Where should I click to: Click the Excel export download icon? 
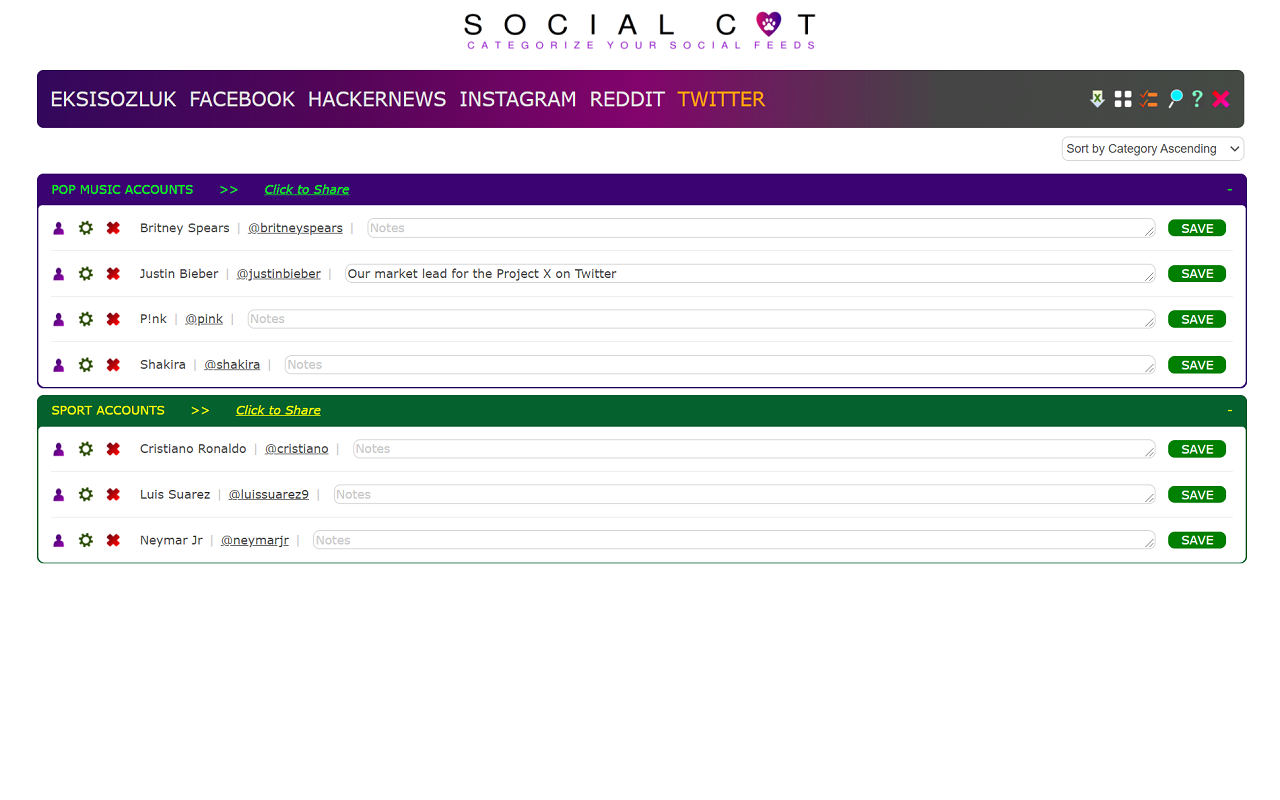click(x=1097, y=99)
